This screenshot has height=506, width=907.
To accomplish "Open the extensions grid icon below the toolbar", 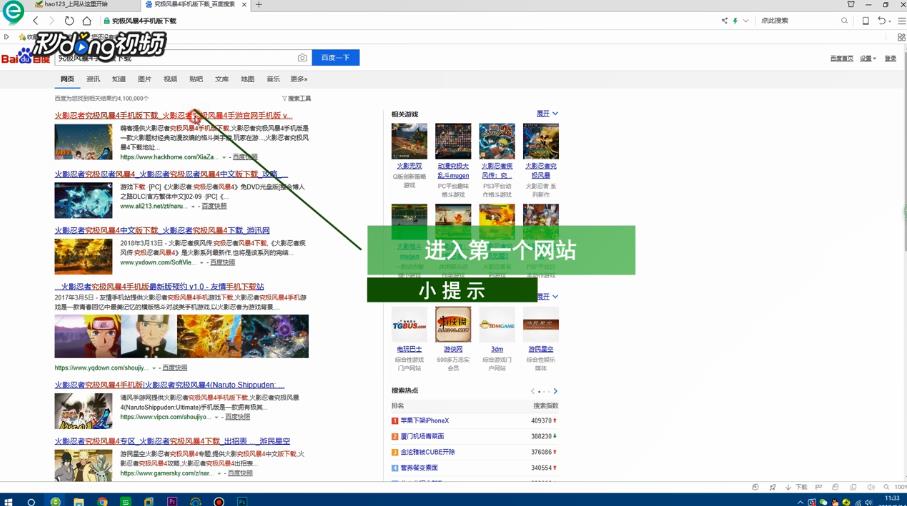I will click(x=901, y=37).
